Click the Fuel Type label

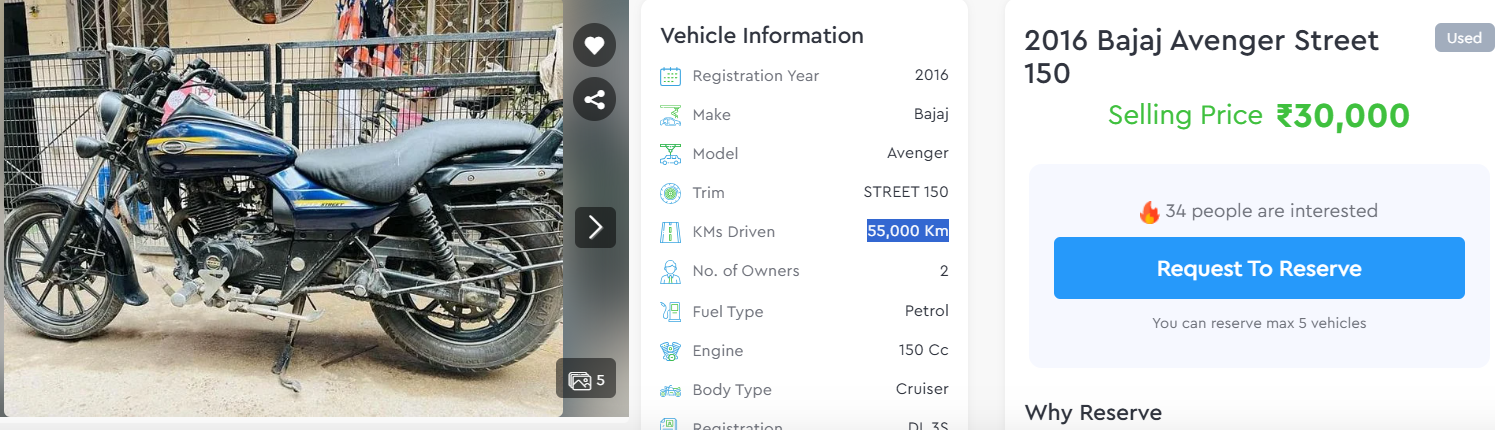[728, 312]
